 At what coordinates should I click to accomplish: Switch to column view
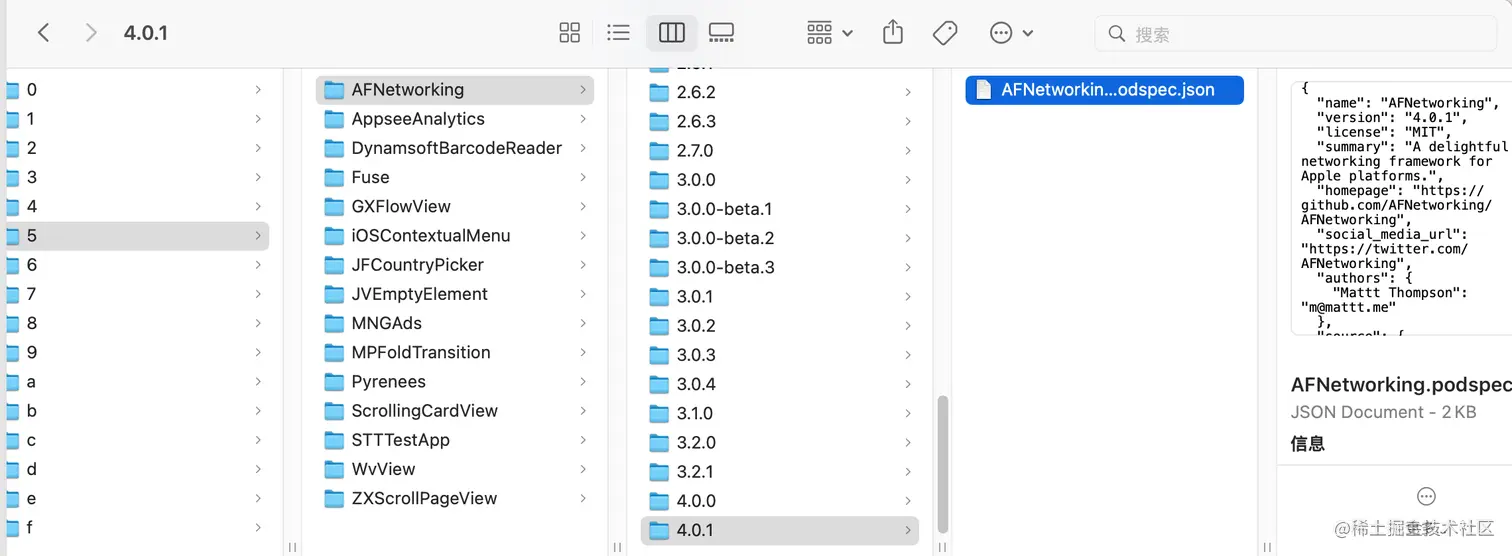pyautogui.click(x=672, y=33)
